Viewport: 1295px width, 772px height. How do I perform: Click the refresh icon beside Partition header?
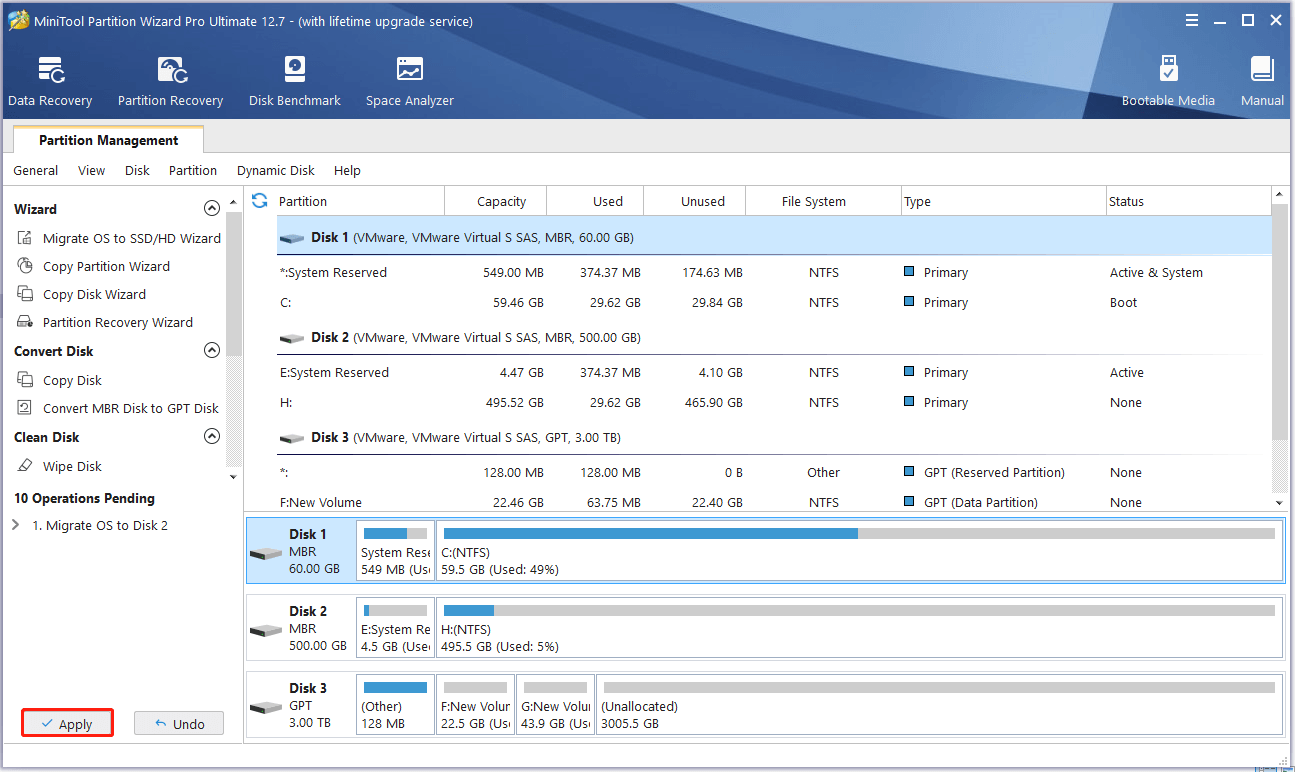point(260,201)
